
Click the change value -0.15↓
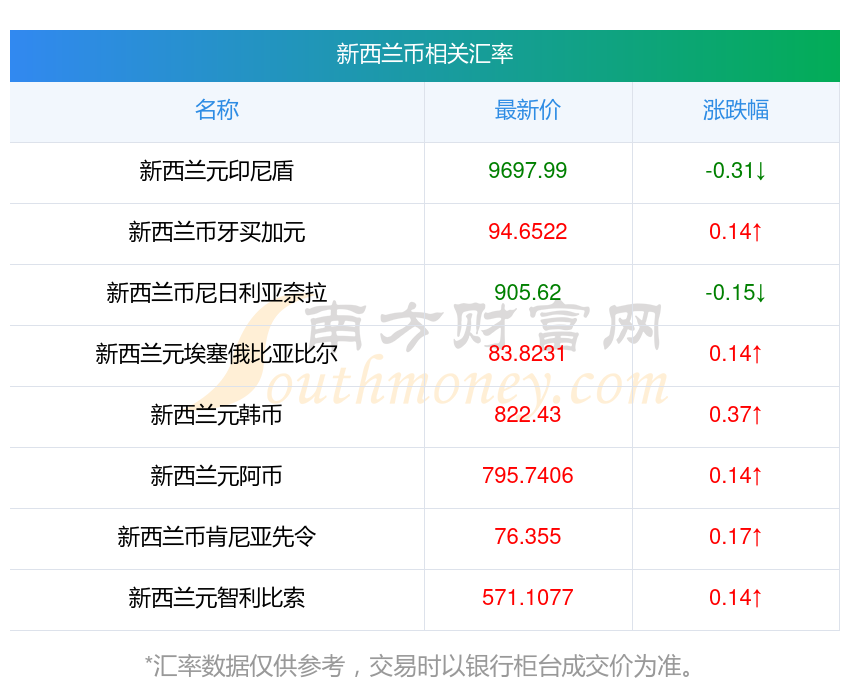click(x=736, y=293)
